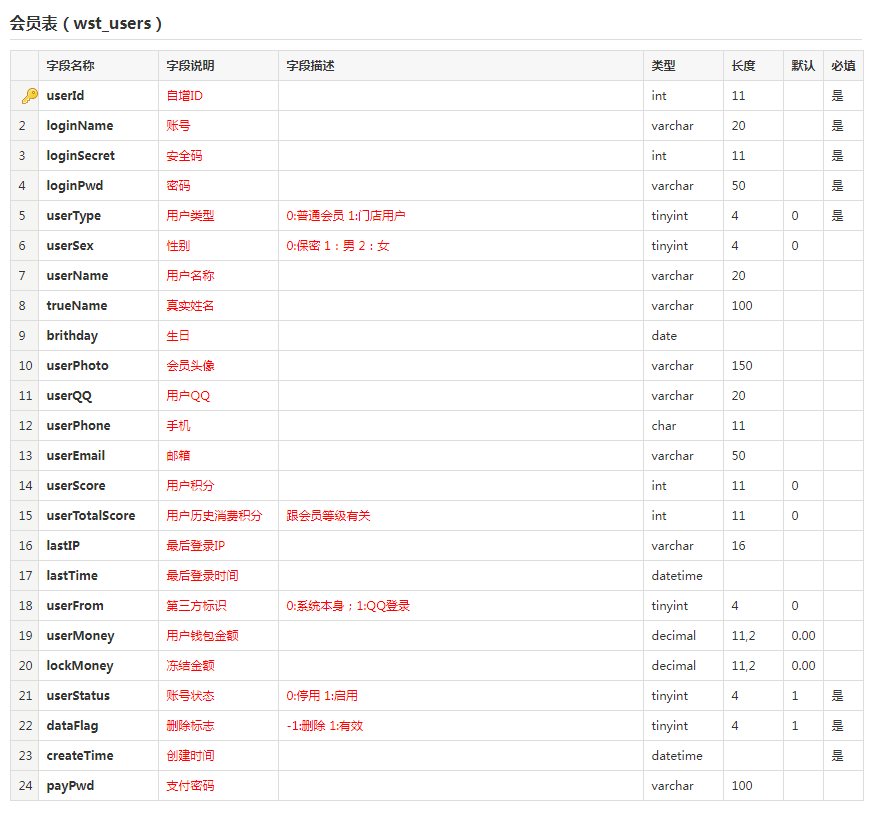Click the 类型 column header
Image resolution: width=877 pixels, height=816 pixels.
(x=663, y=66)
